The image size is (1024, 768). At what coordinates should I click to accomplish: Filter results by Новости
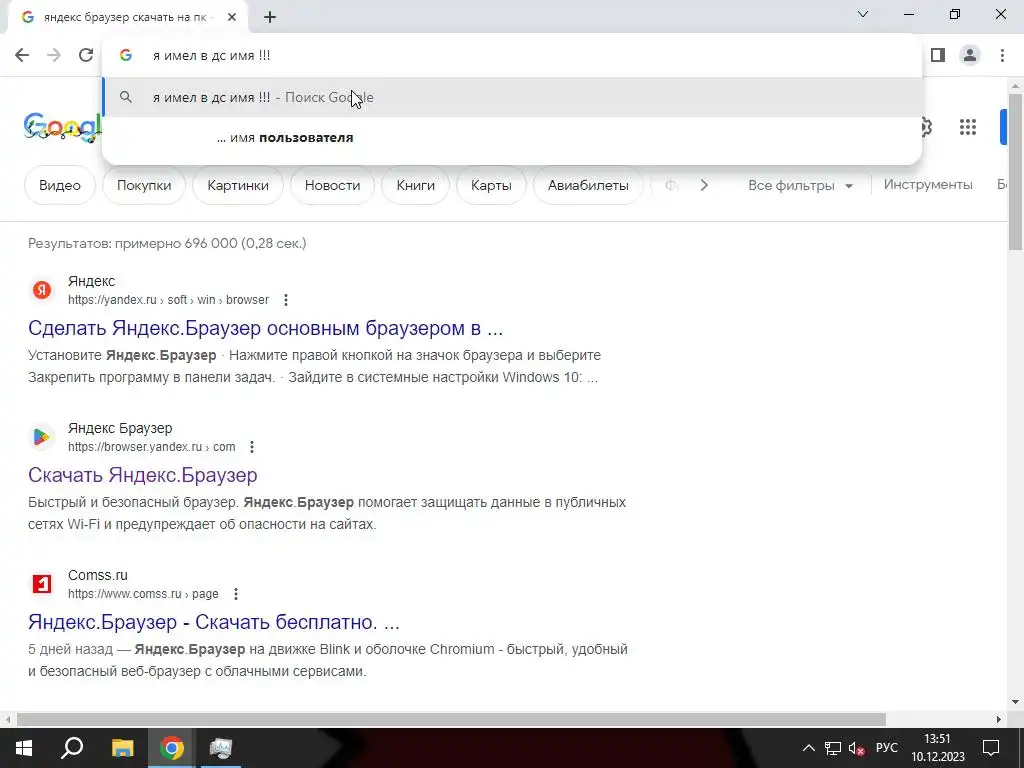point(332,185)
